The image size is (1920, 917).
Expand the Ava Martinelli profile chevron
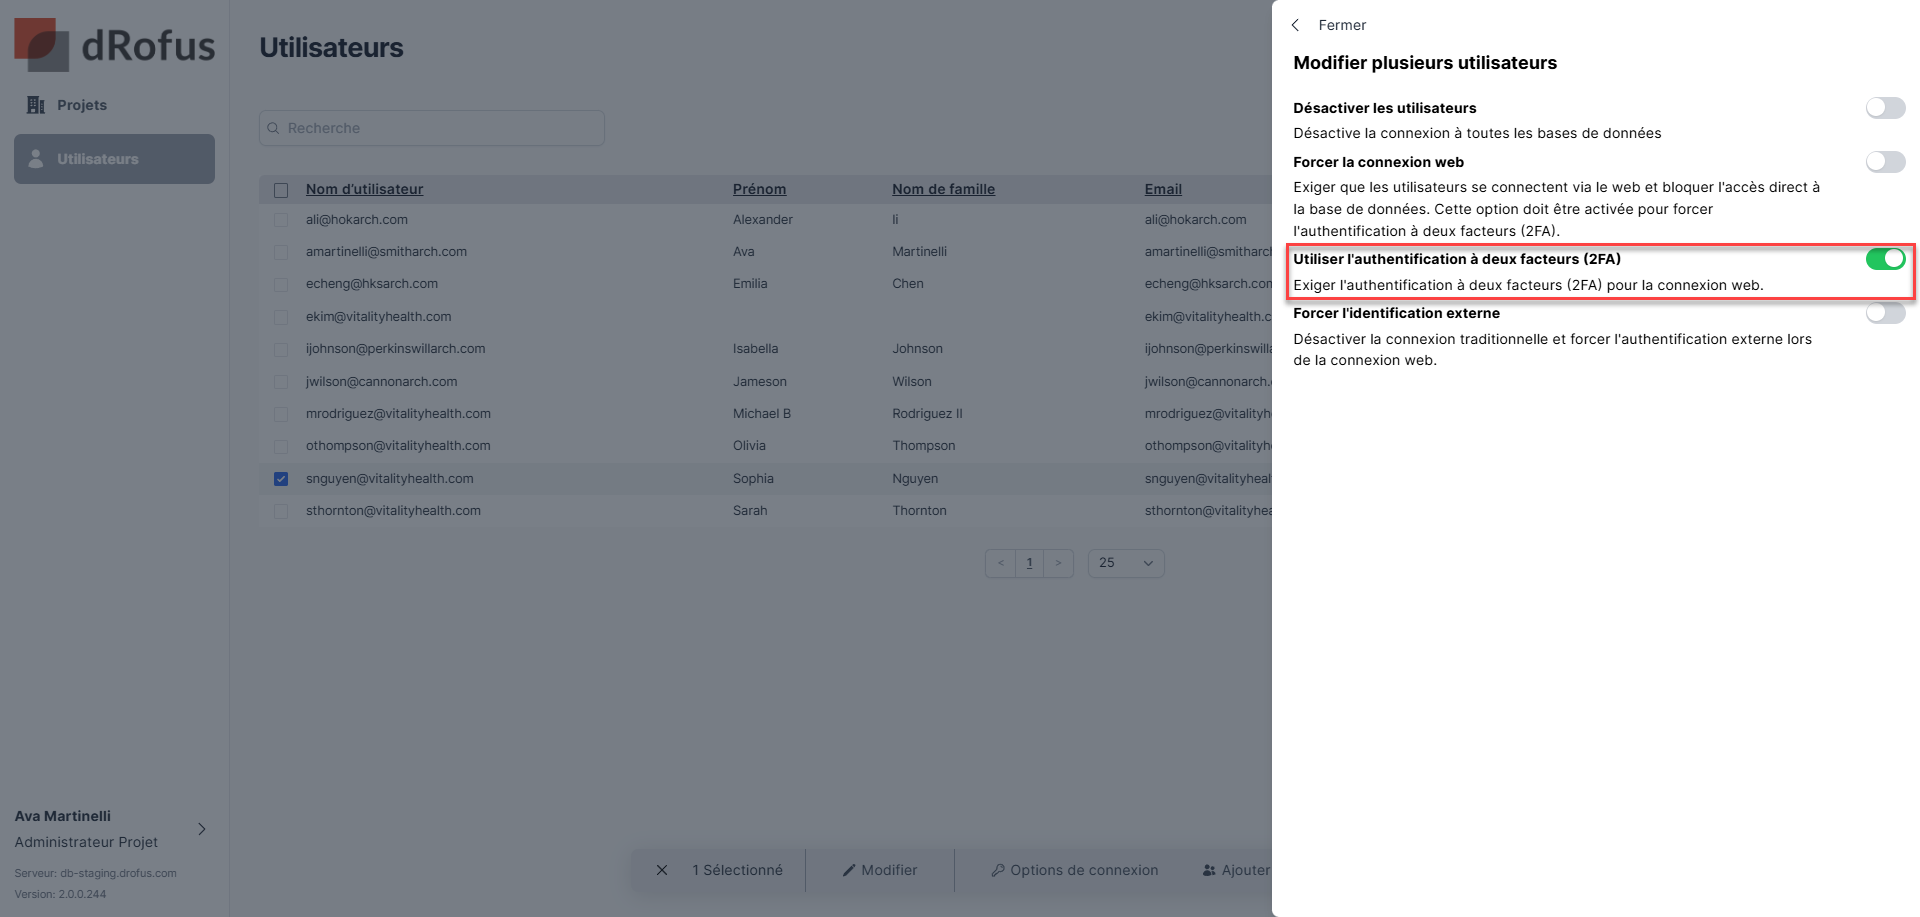[202, 829]
